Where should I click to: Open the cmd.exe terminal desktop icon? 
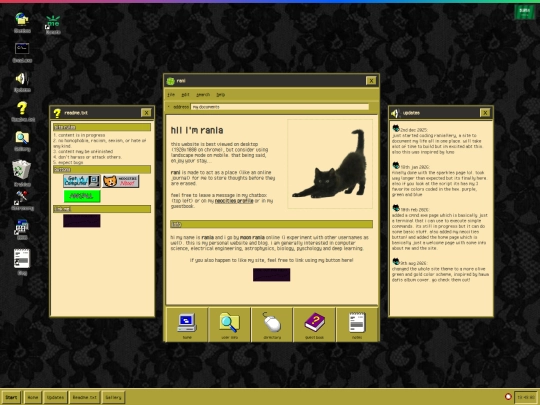tap(22, 49)
